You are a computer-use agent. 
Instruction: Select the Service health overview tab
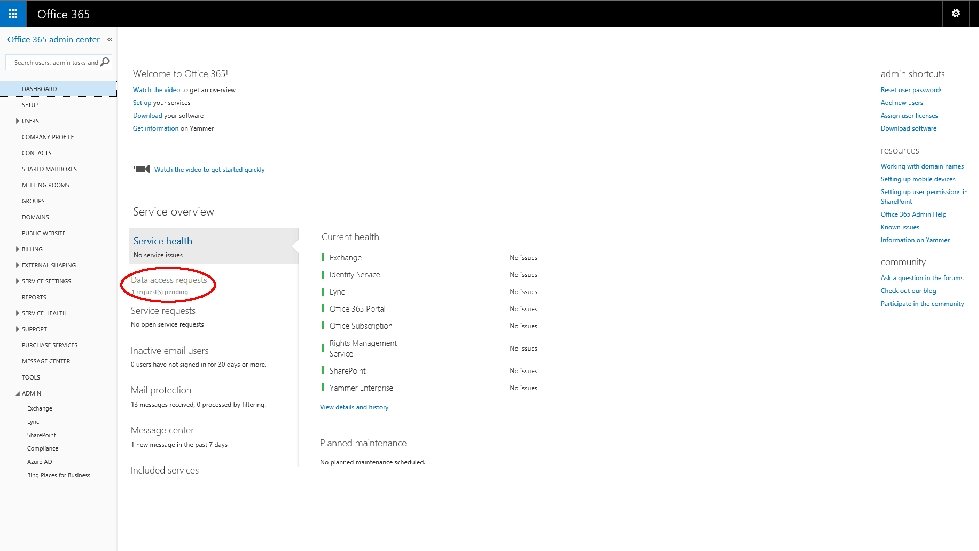pos(214,246)
